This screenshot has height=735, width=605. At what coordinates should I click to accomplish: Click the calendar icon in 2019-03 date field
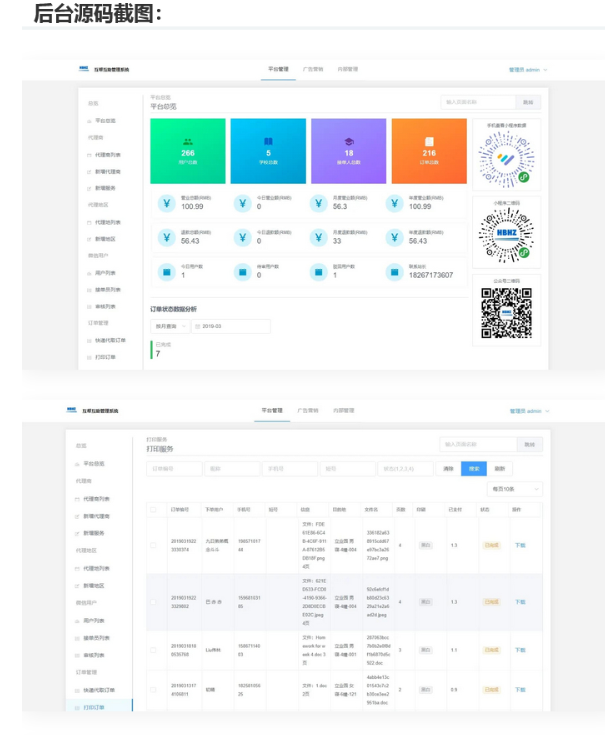197,326
